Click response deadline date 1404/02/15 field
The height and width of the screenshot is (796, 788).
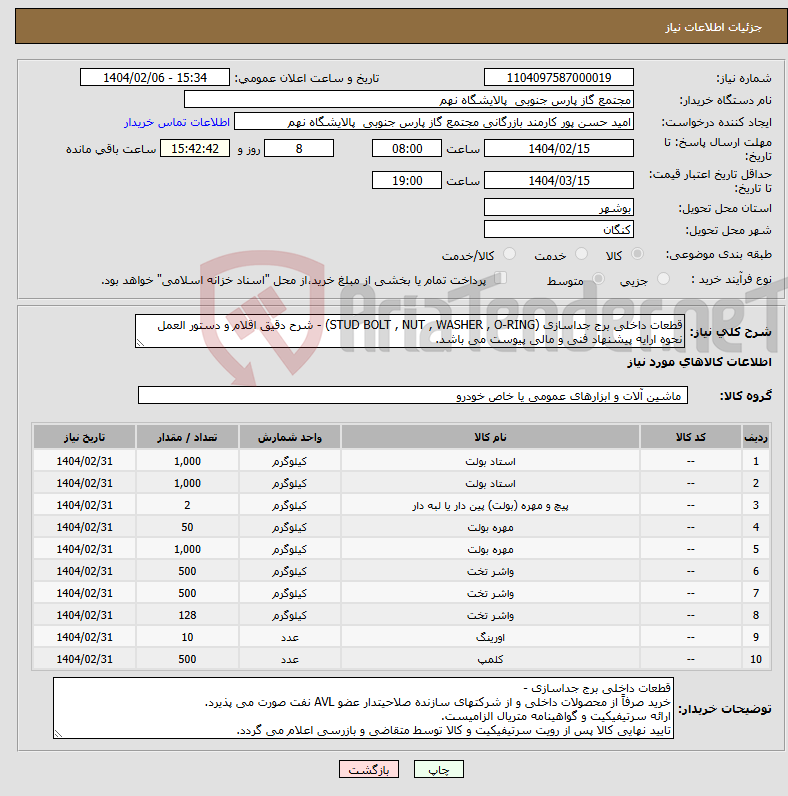click(x=559, y=148)
